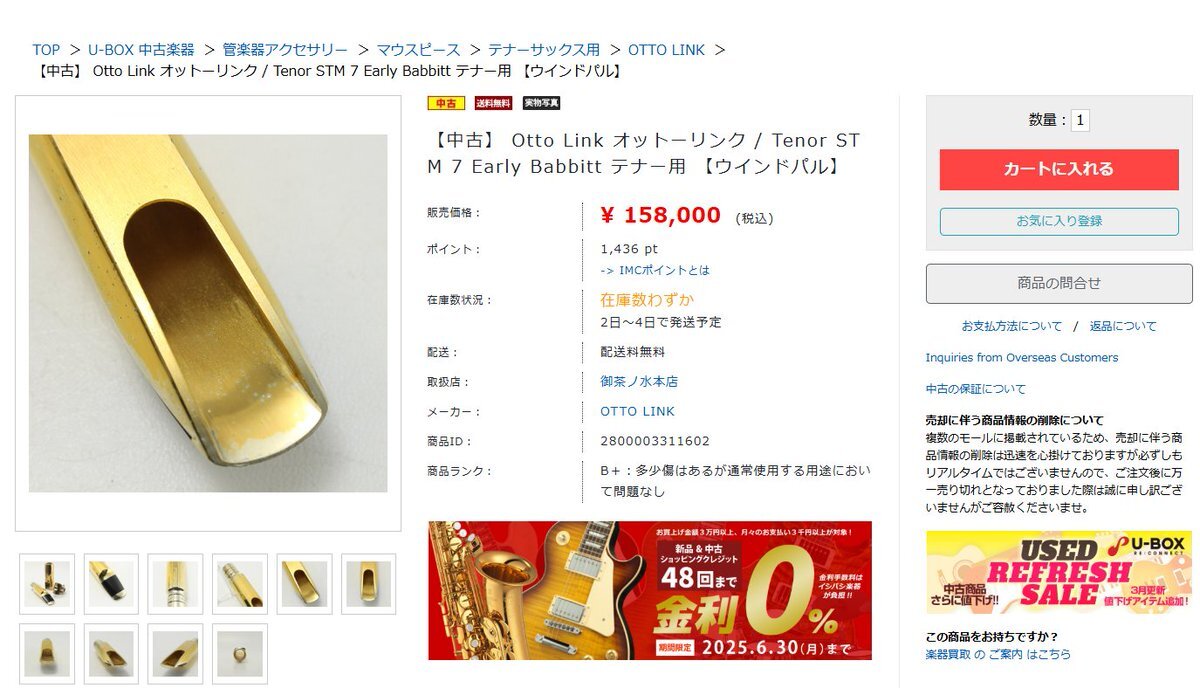Add the item with カートに入れる
Image resolution: width=1200 pixels, height=688 pixels.
1059,169
